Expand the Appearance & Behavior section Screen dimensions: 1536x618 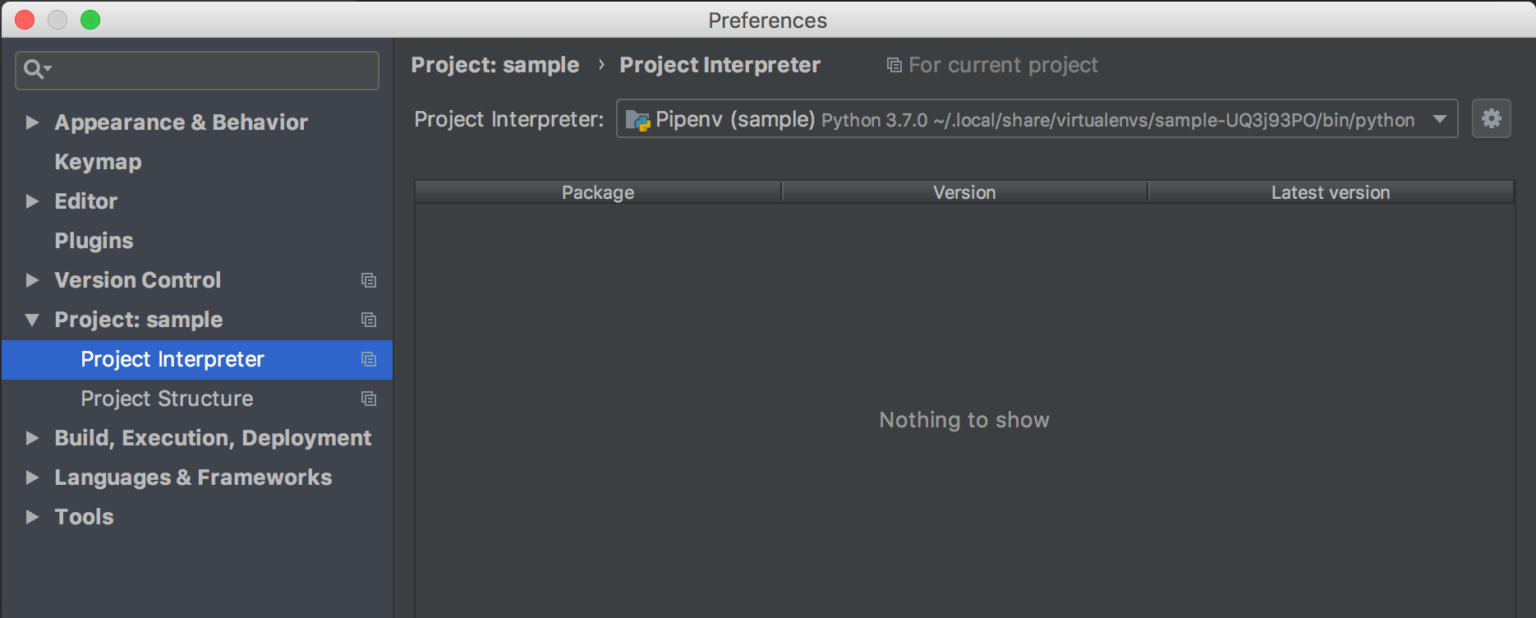pos(32,122)
